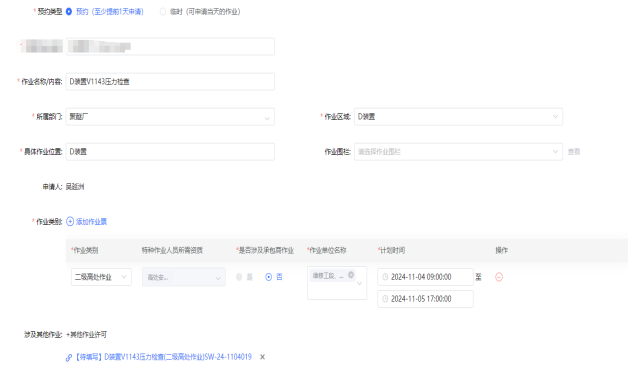The width and height of the screenshot is (629, 371).
Task: Click the clock icon in end time field
Action: [385, 299]
